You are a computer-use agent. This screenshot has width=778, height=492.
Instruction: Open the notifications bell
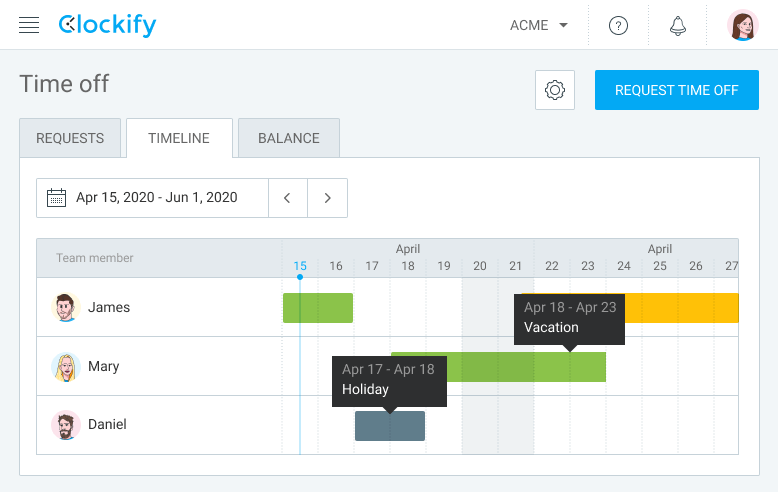(677, 26)
